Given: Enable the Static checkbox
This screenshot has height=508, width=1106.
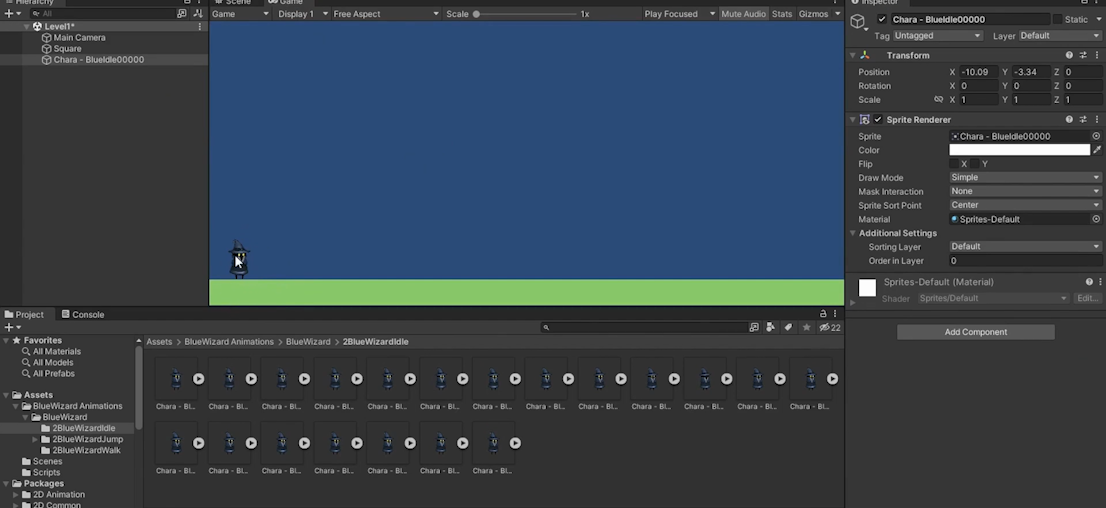Looking at the screenshot, I should click(1057, 19).
